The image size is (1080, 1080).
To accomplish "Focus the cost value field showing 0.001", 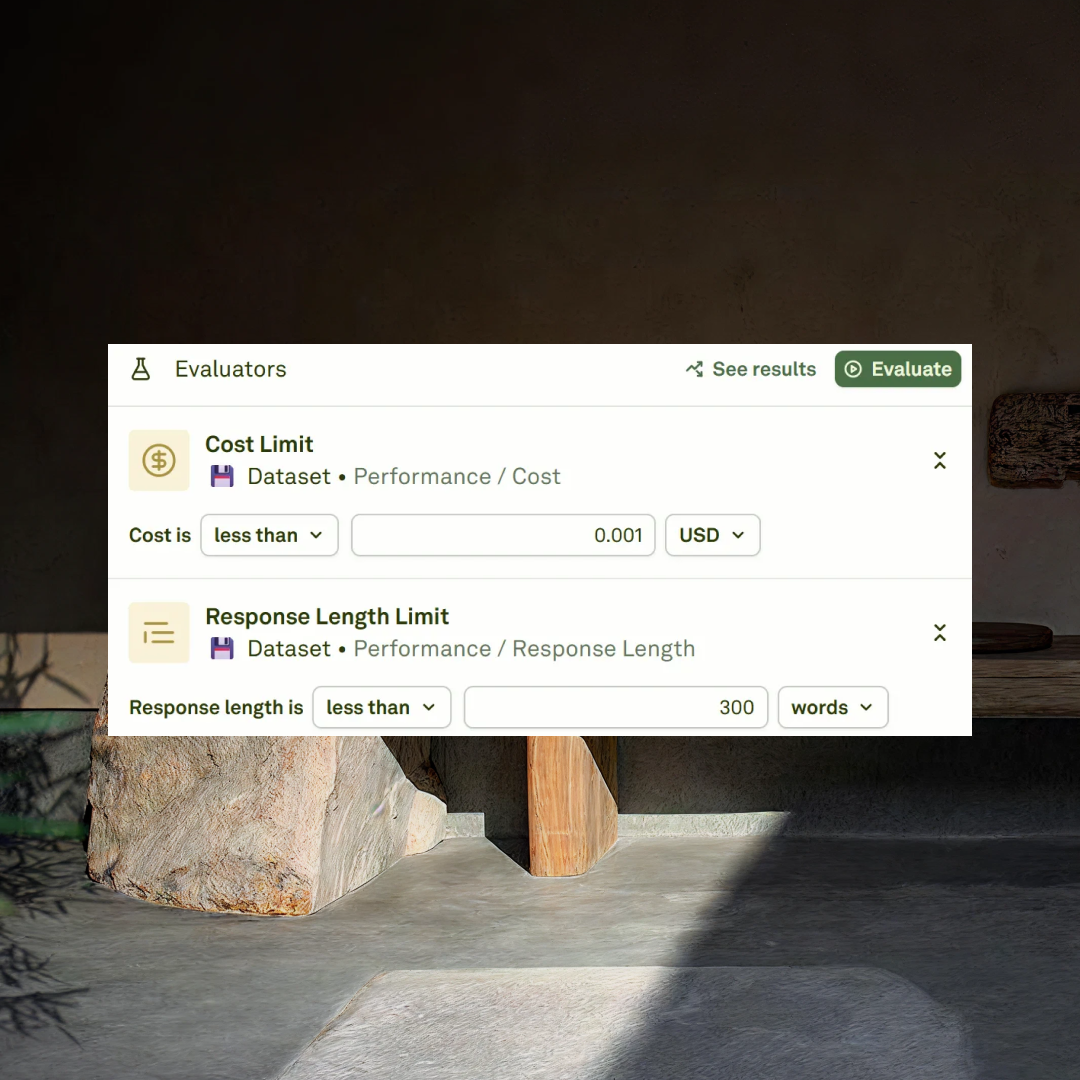I will [x=503, y=535].
